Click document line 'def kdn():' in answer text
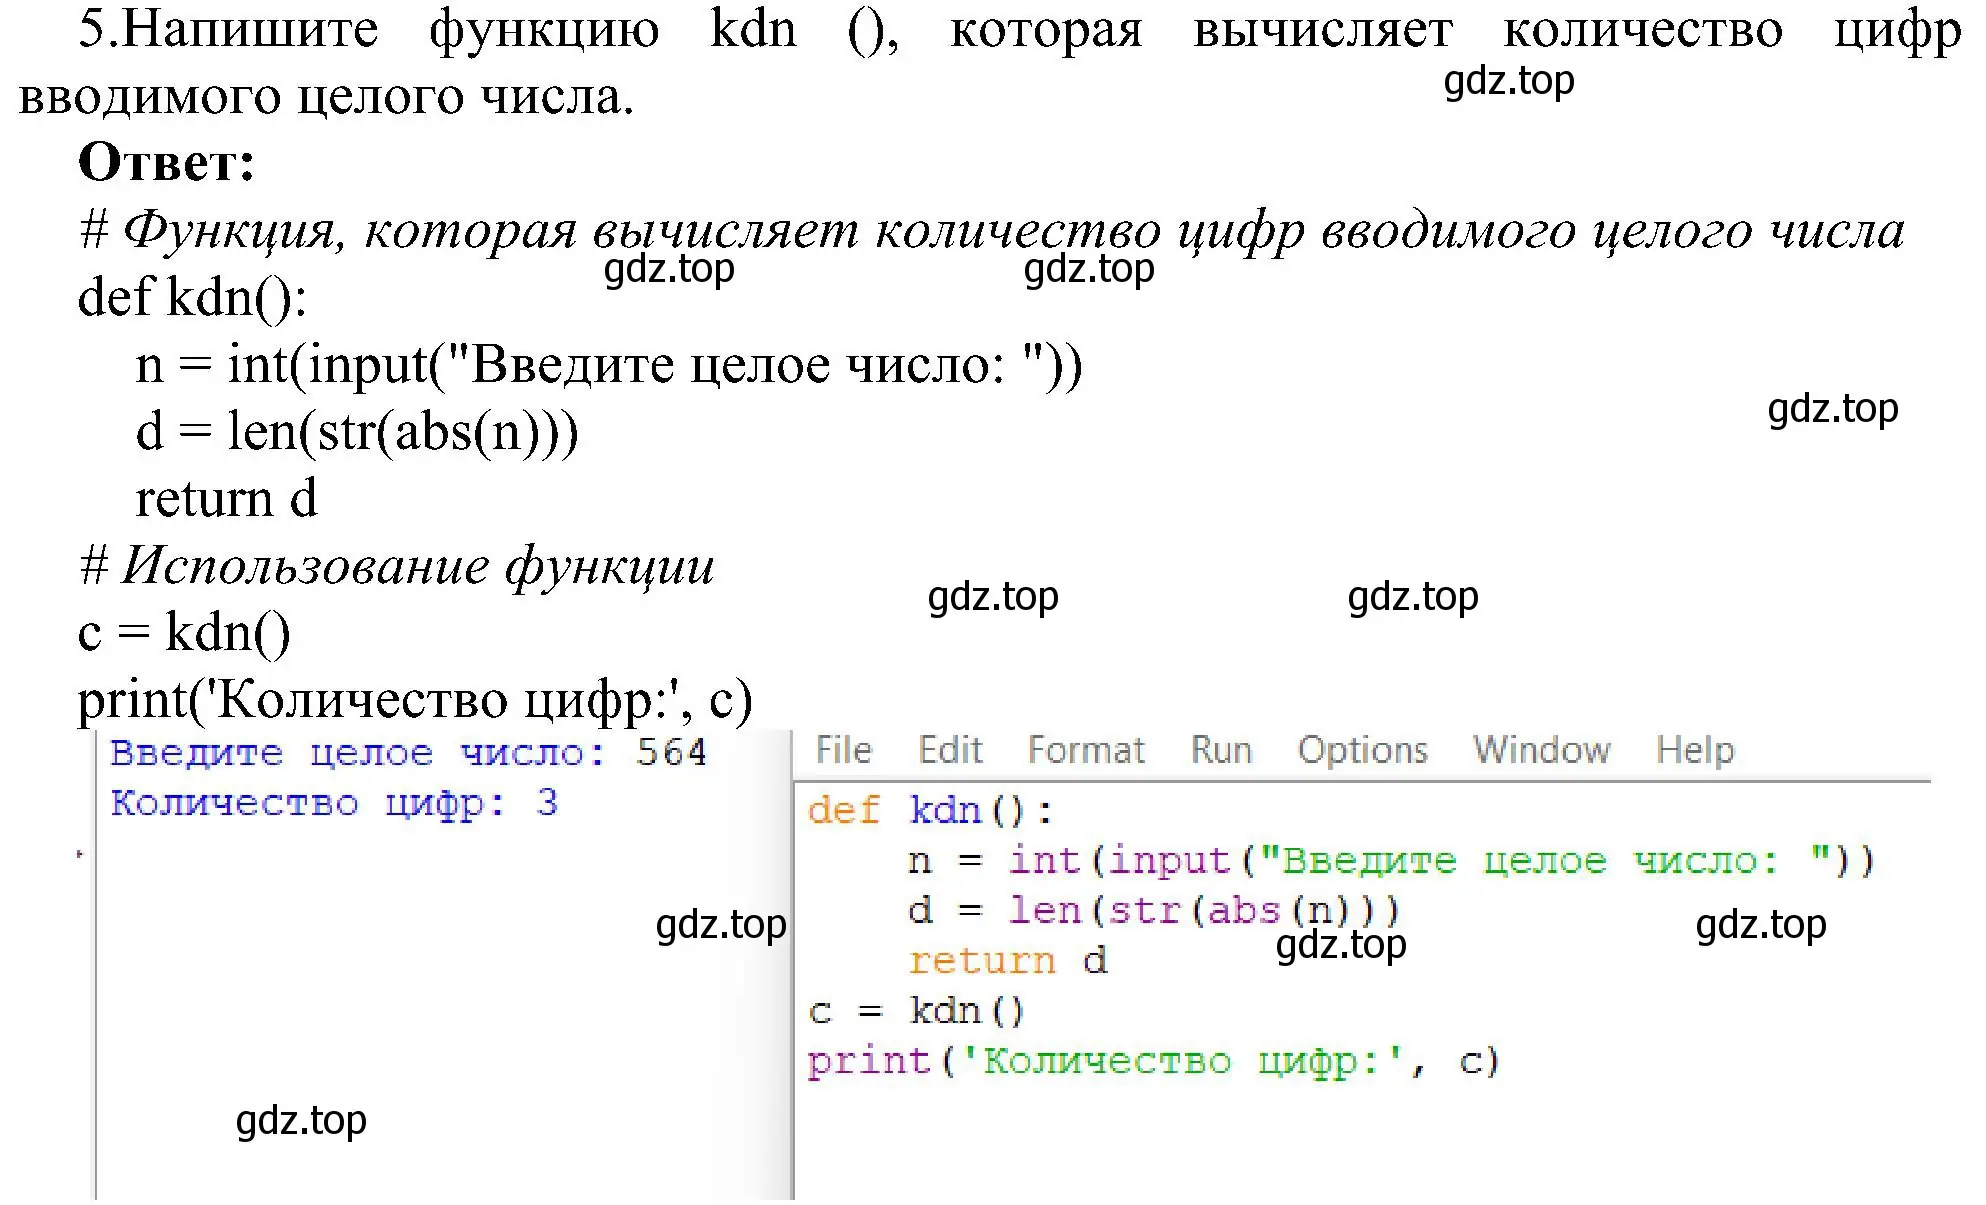The width and height of the screenshot is (1986, 1205). (x=192, y=298)
